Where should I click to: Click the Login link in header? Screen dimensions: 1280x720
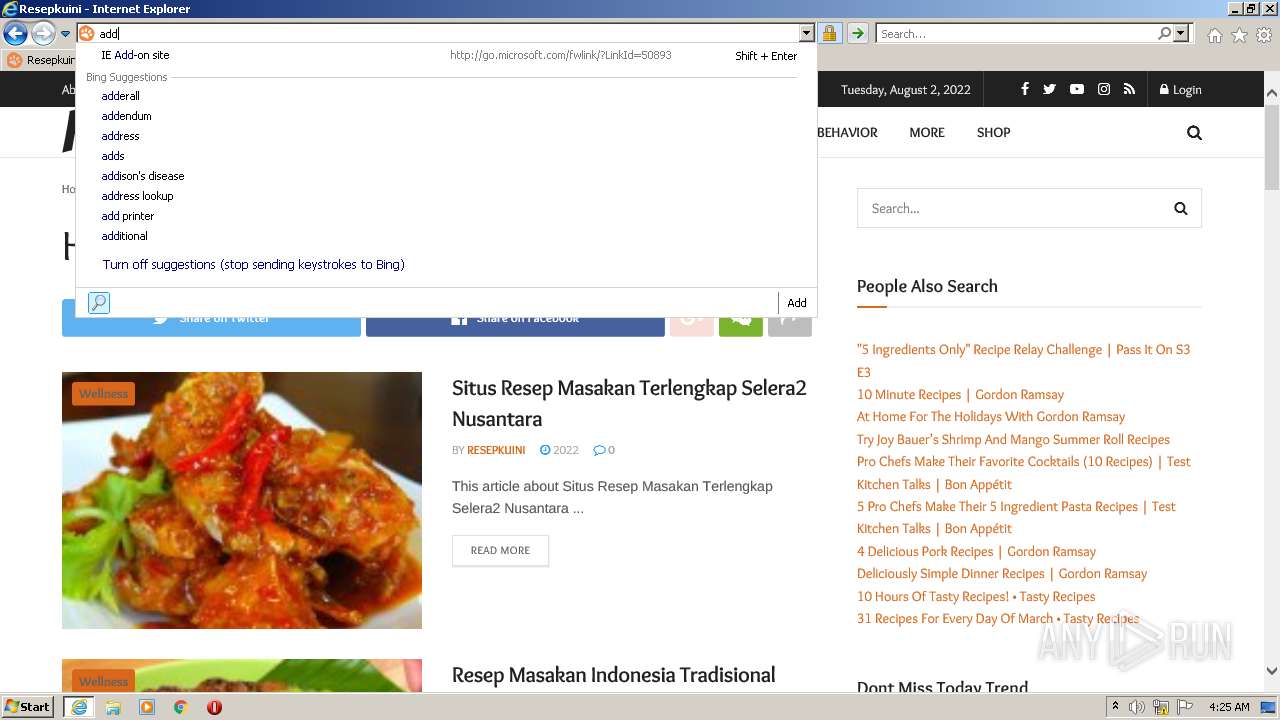coord(1180,90)
